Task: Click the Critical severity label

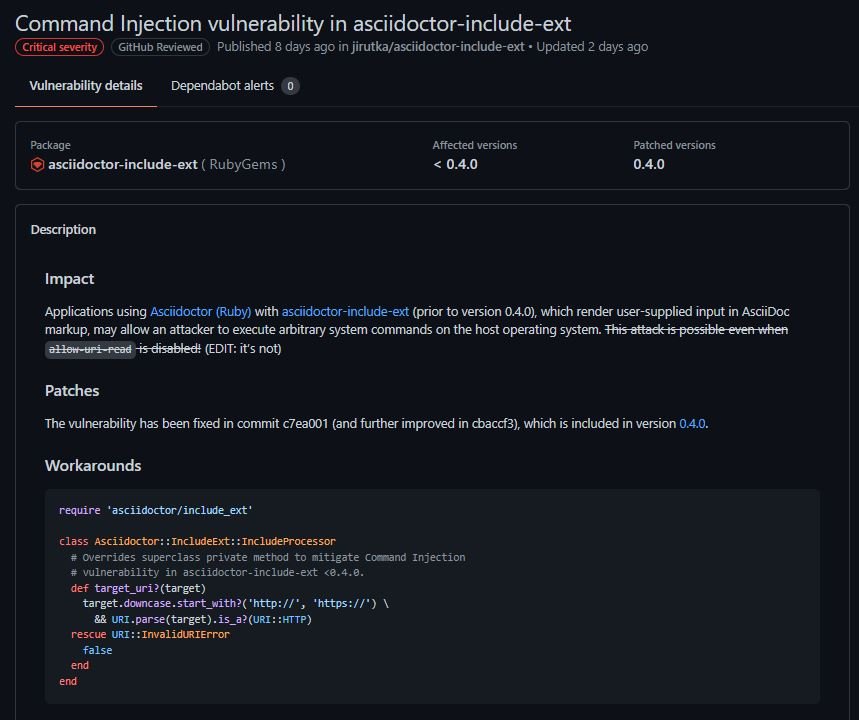Action: point(60,47)
